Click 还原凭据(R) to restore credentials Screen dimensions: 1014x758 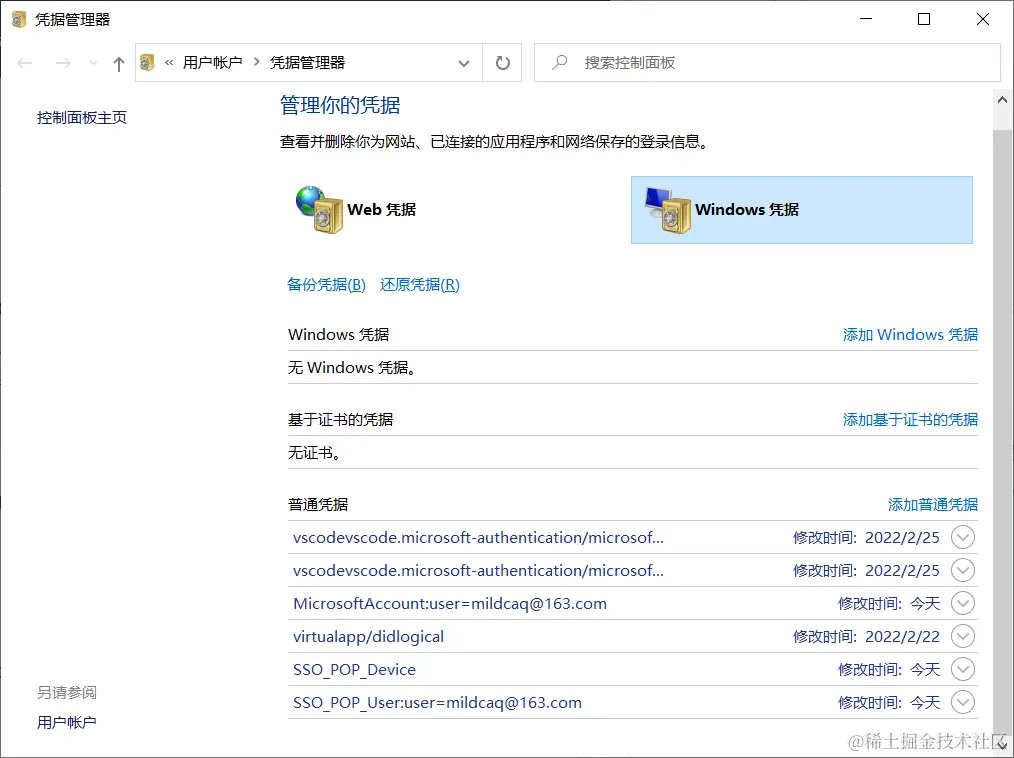click(x=419, y=284)
